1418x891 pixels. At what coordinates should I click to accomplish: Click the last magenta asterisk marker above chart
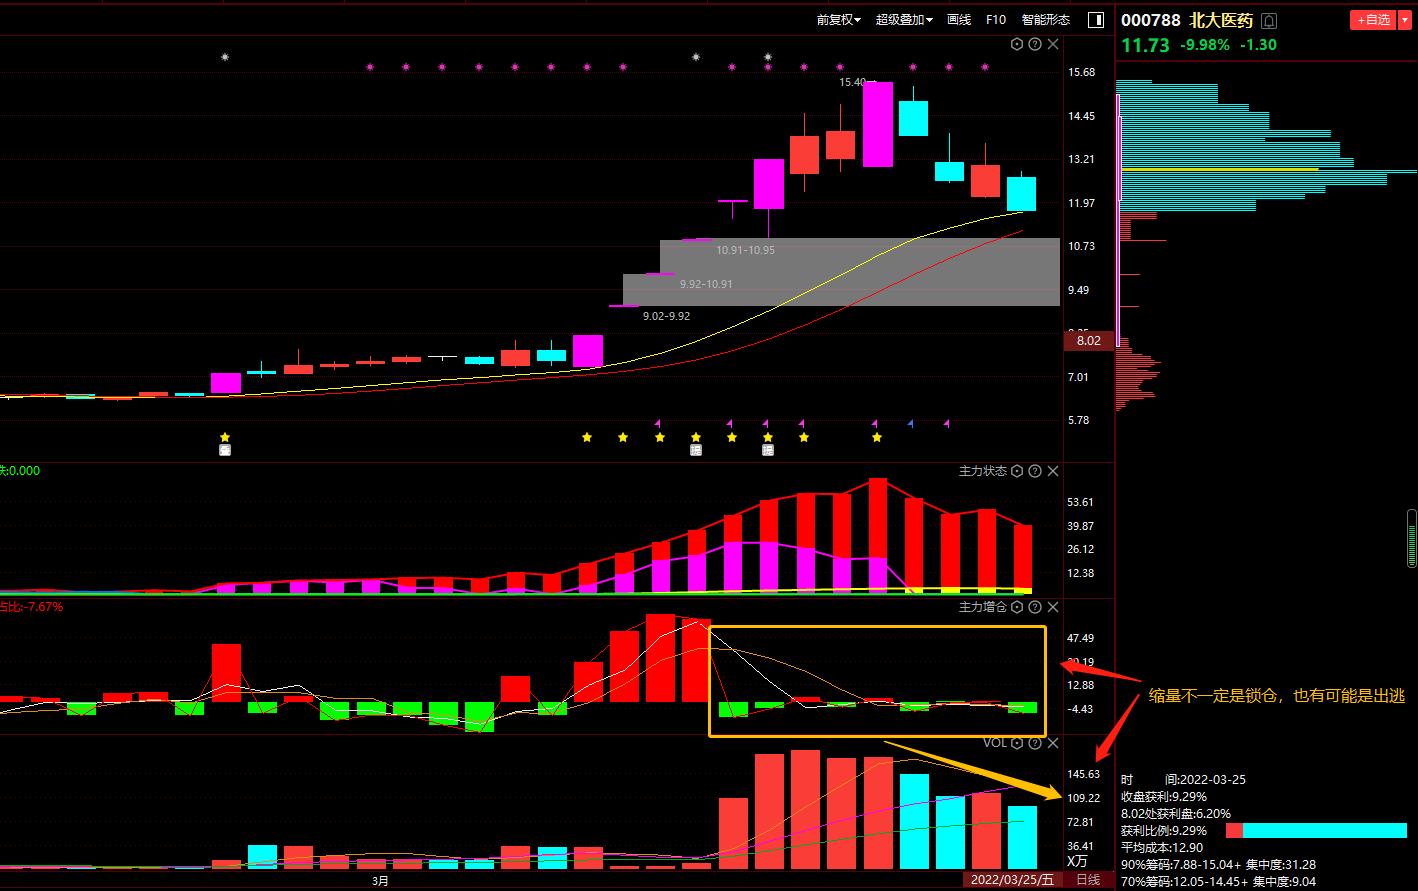click(x=985, y=67)
